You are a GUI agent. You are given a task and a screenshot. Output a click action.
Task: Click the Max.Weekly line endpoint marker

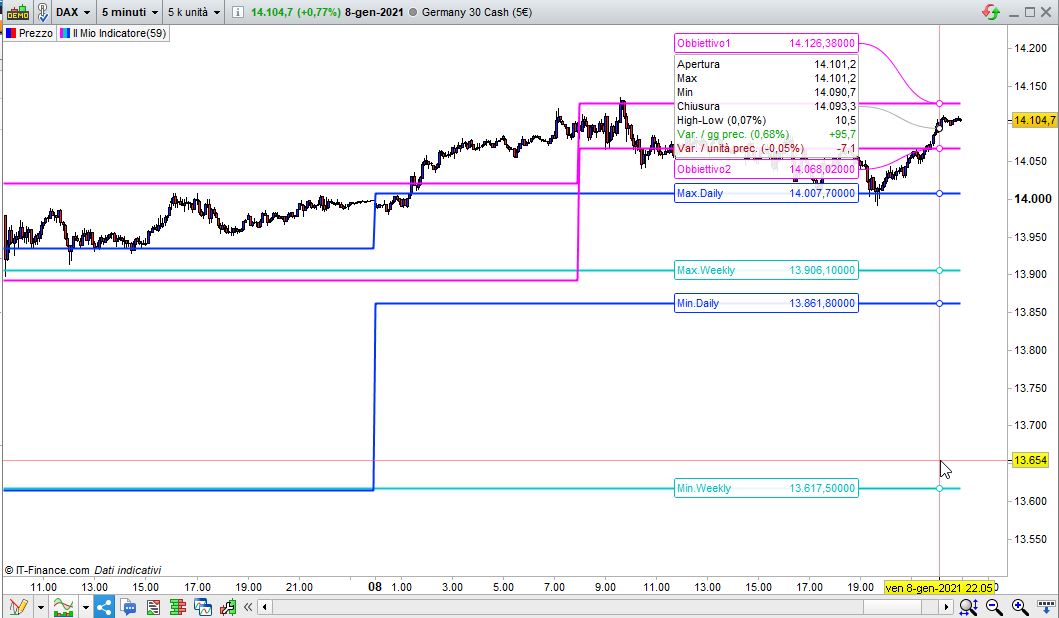click(x=939, y=271)
